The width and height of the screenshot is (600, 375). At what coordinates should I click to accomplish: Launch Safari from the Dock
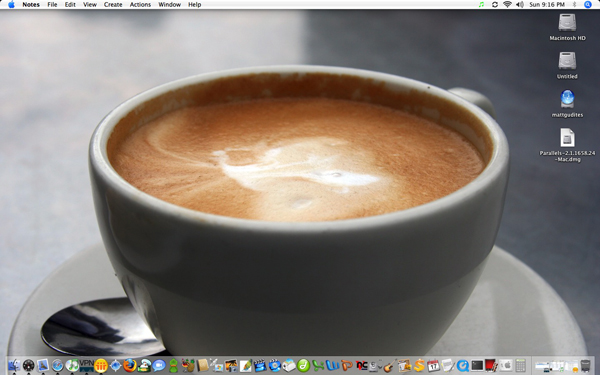(x=57, y=365)
